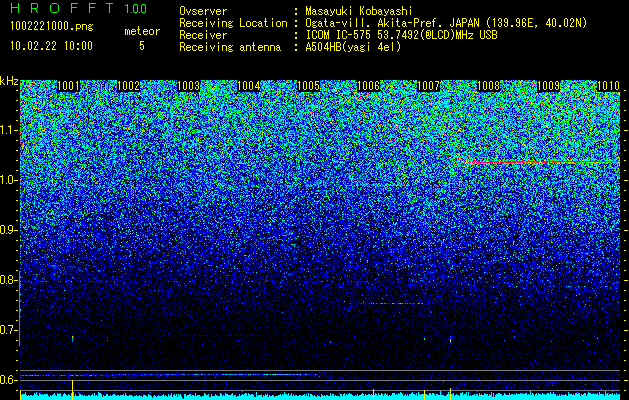Click the Receiving Location field label

coord(233,23)
